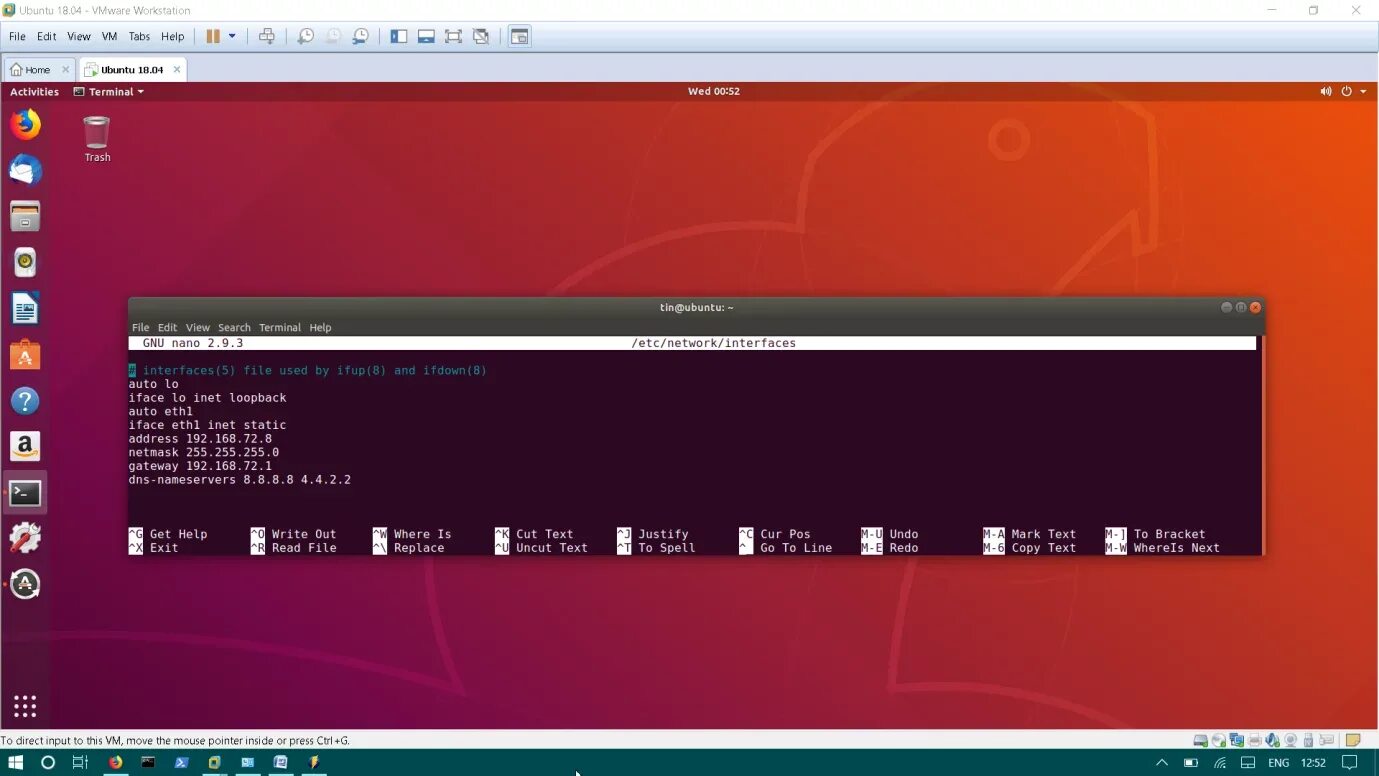Enter full screen mode in VMware
The width and height of the screenshot is (1379, 776).
point(453,36)
